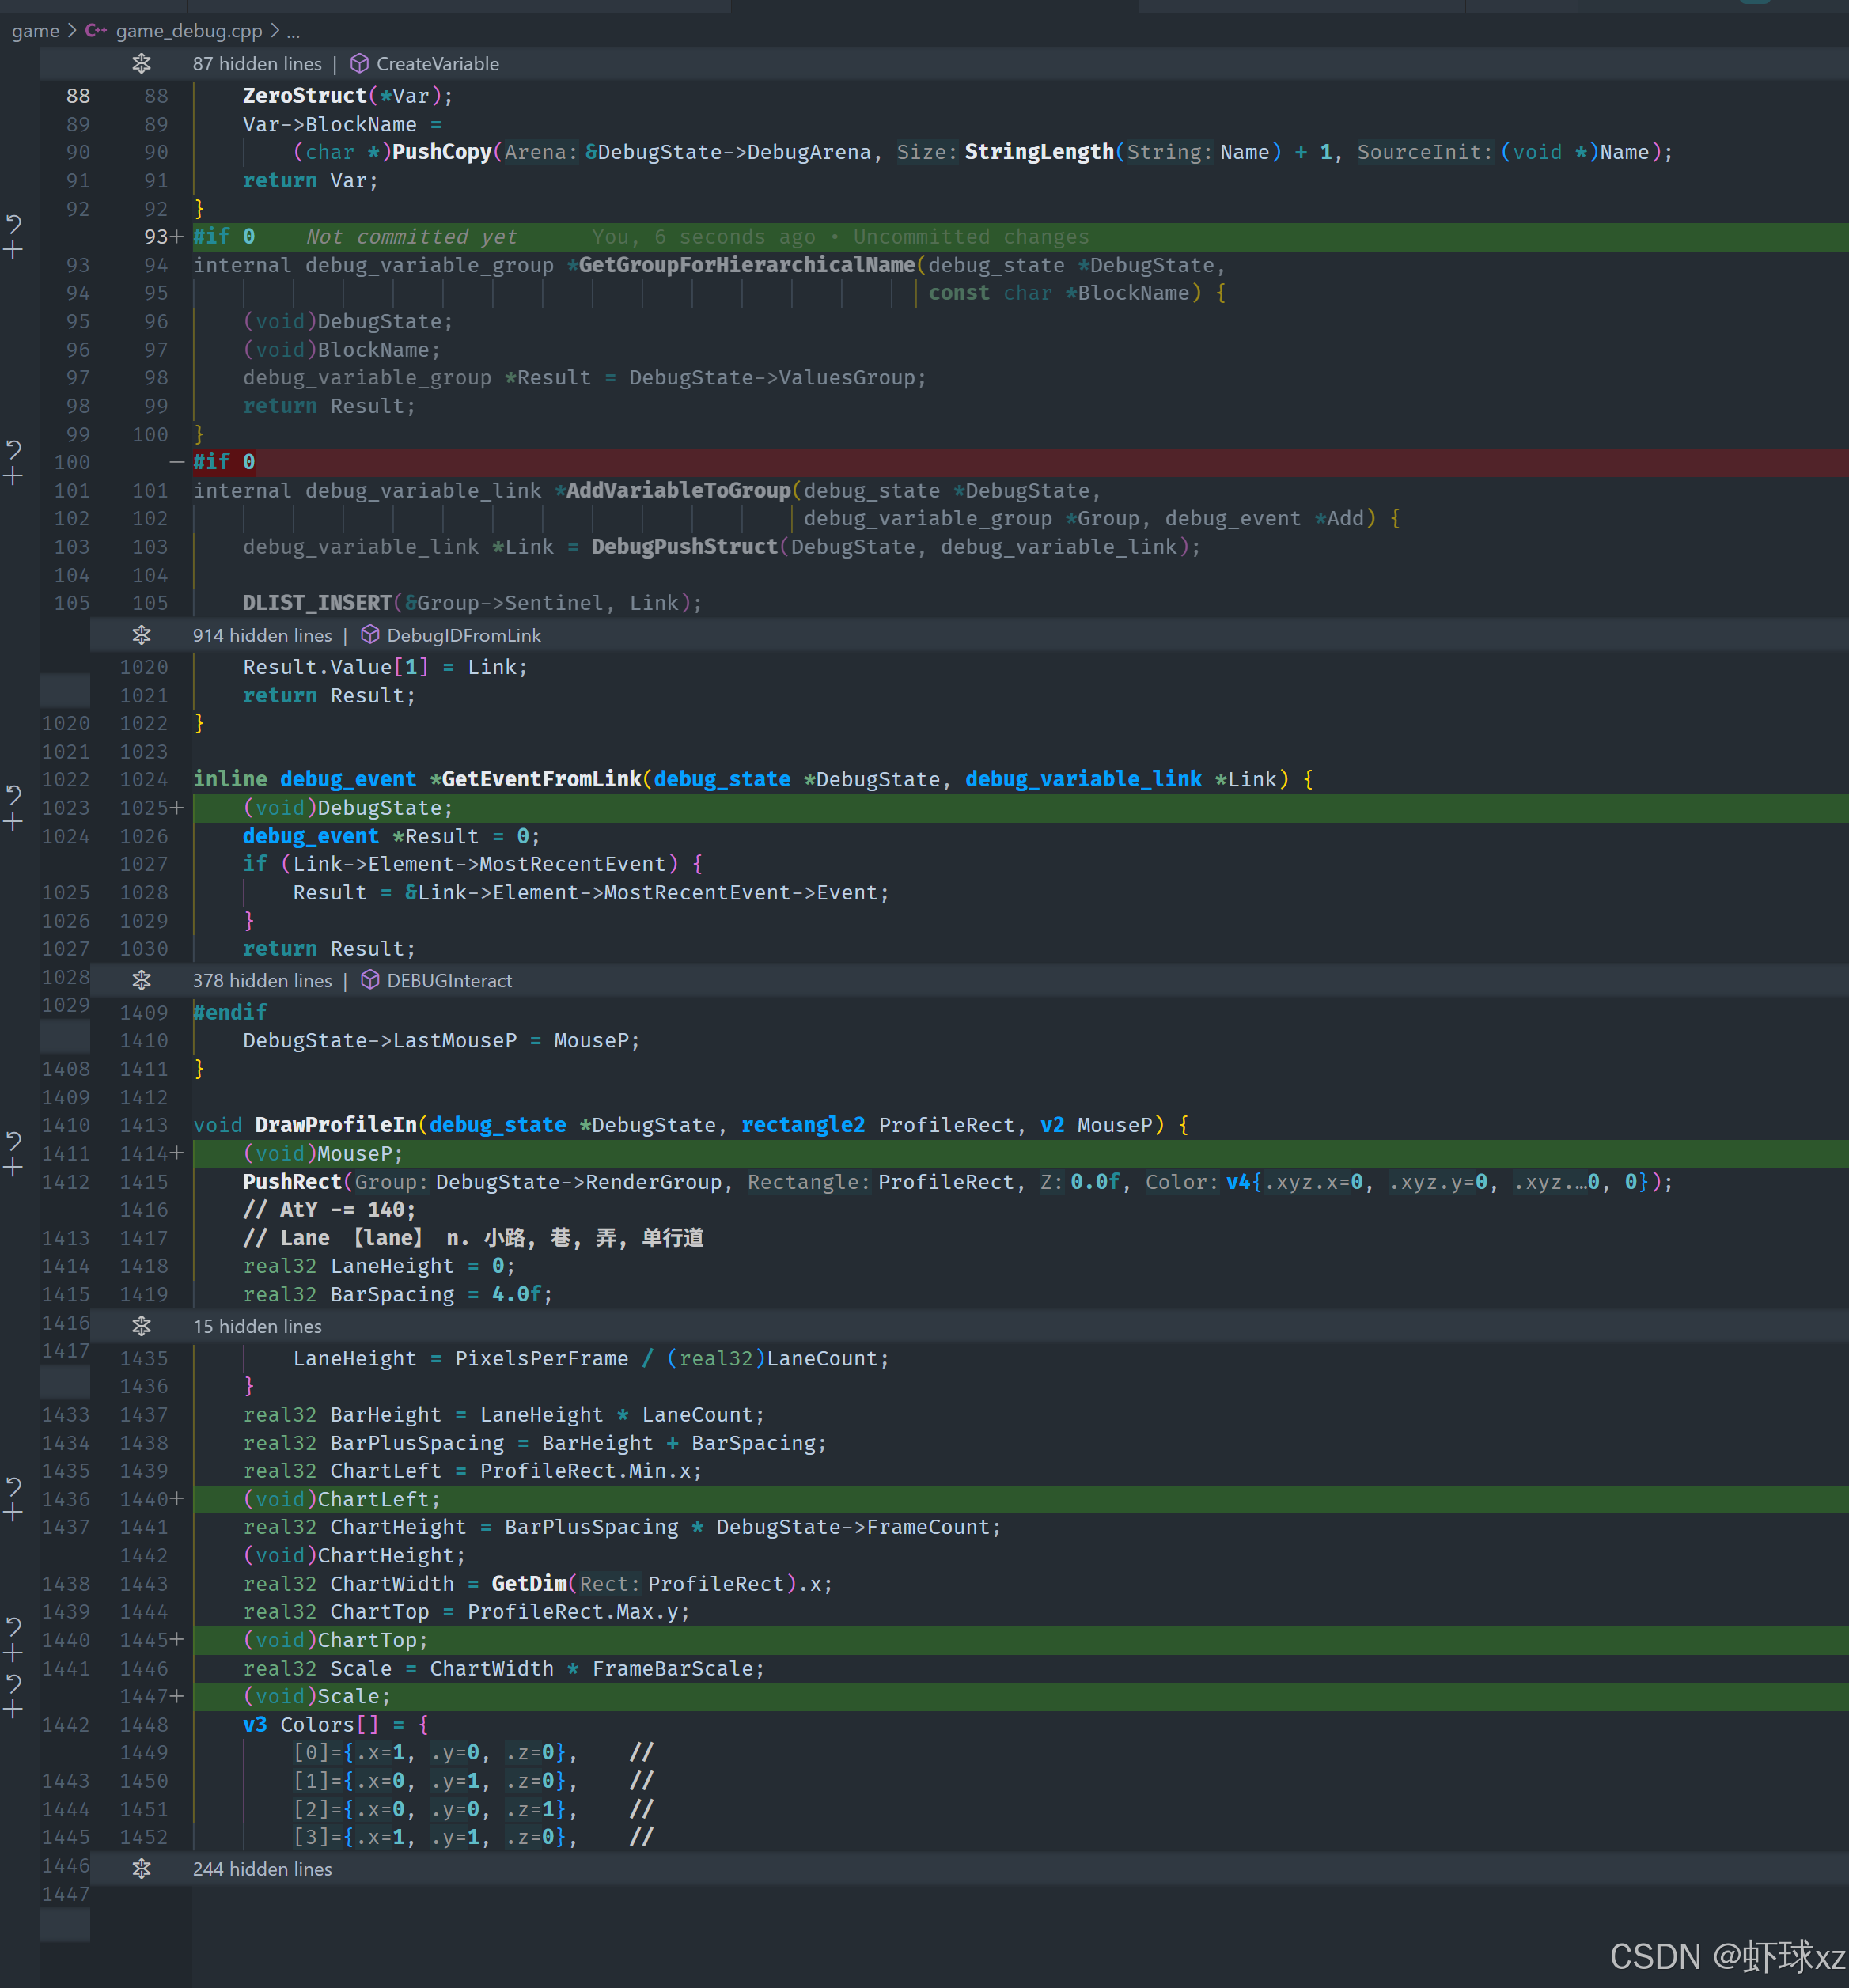This screenshot has width=1849, height=1988.
Task: Unfold the 378 hidden lines section
Action: pos(142,981)
